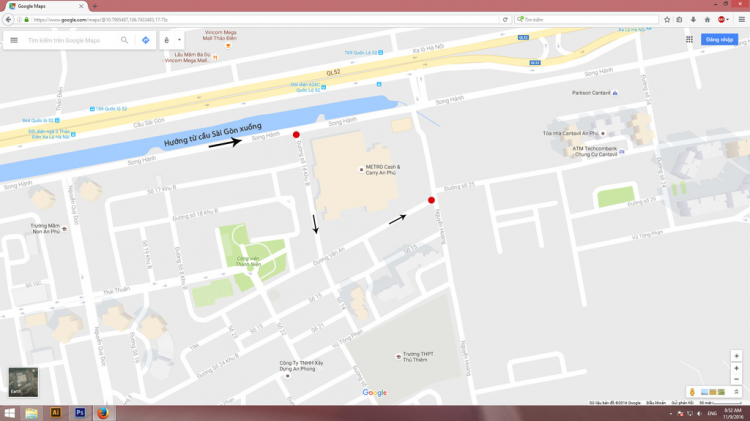Click the Điều khoản link

656,403
